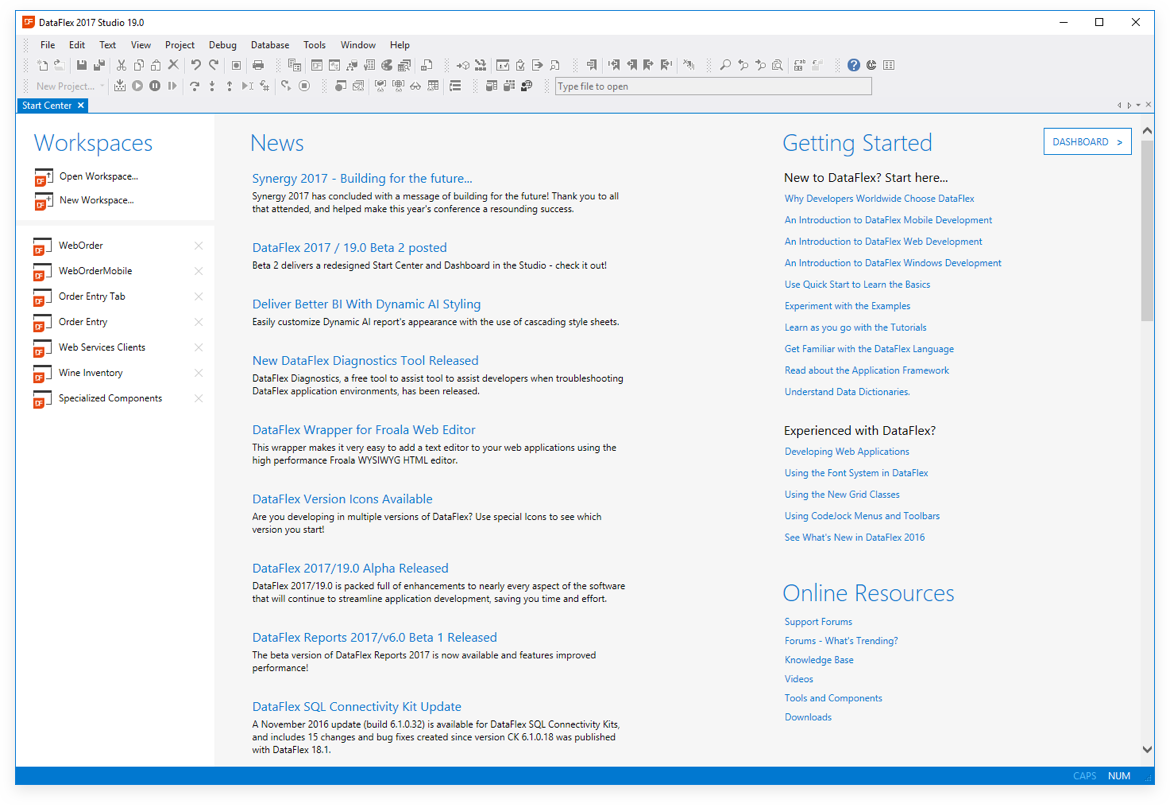The height and width of the screenshot is (805, 1170).
Task: Click the vertical scrollbar thumb
Action: click(x=1147, y=231)
